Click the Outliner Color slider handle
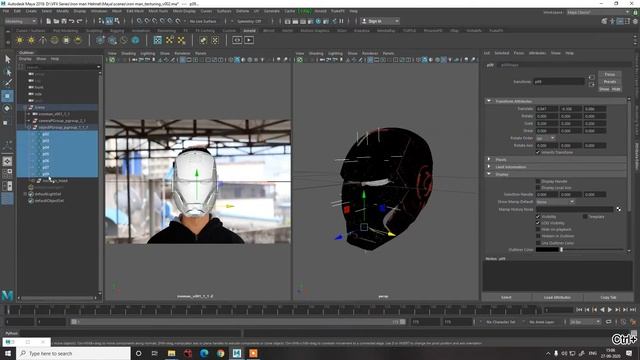 point(561,249)
